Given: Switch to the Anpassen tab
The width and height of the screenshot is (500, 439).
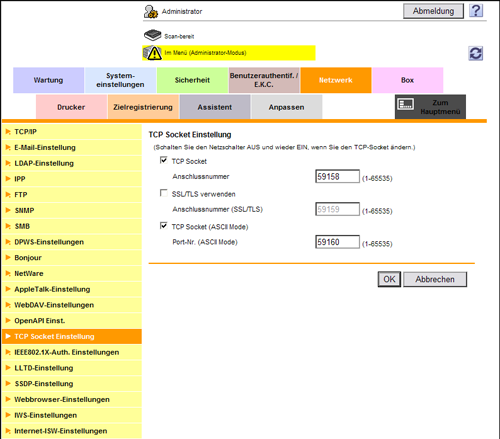Looking at the screenshot, I should pos(287,107).
